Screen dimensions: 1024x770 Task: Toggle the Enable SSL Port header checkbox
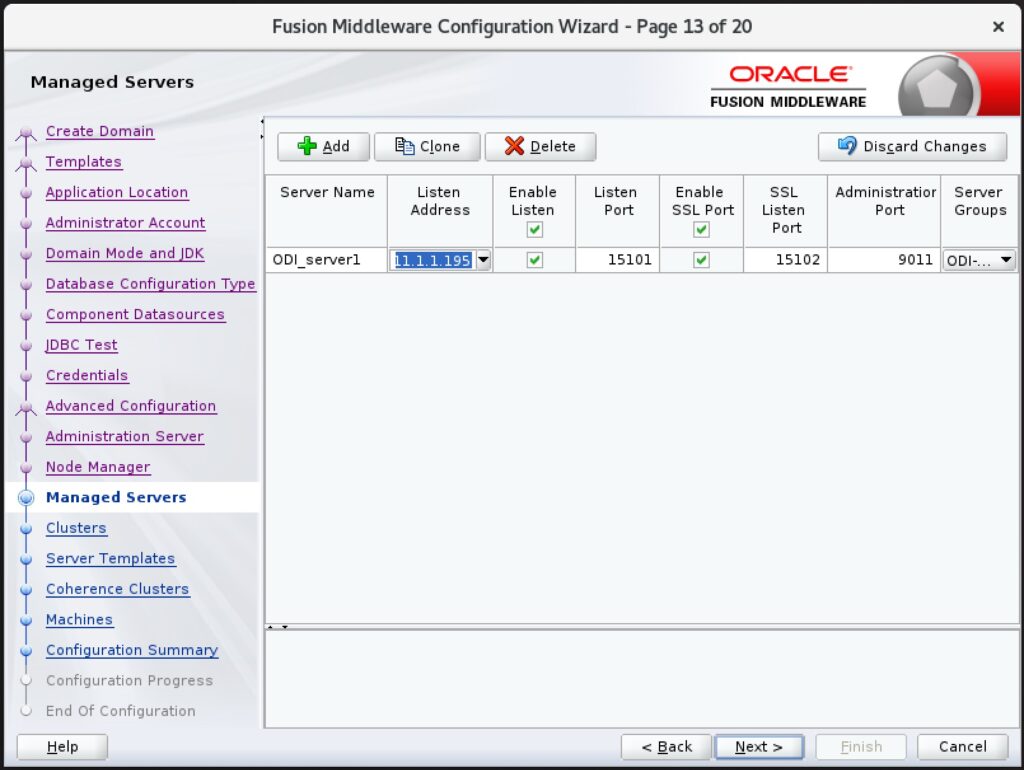coord(701,229)
